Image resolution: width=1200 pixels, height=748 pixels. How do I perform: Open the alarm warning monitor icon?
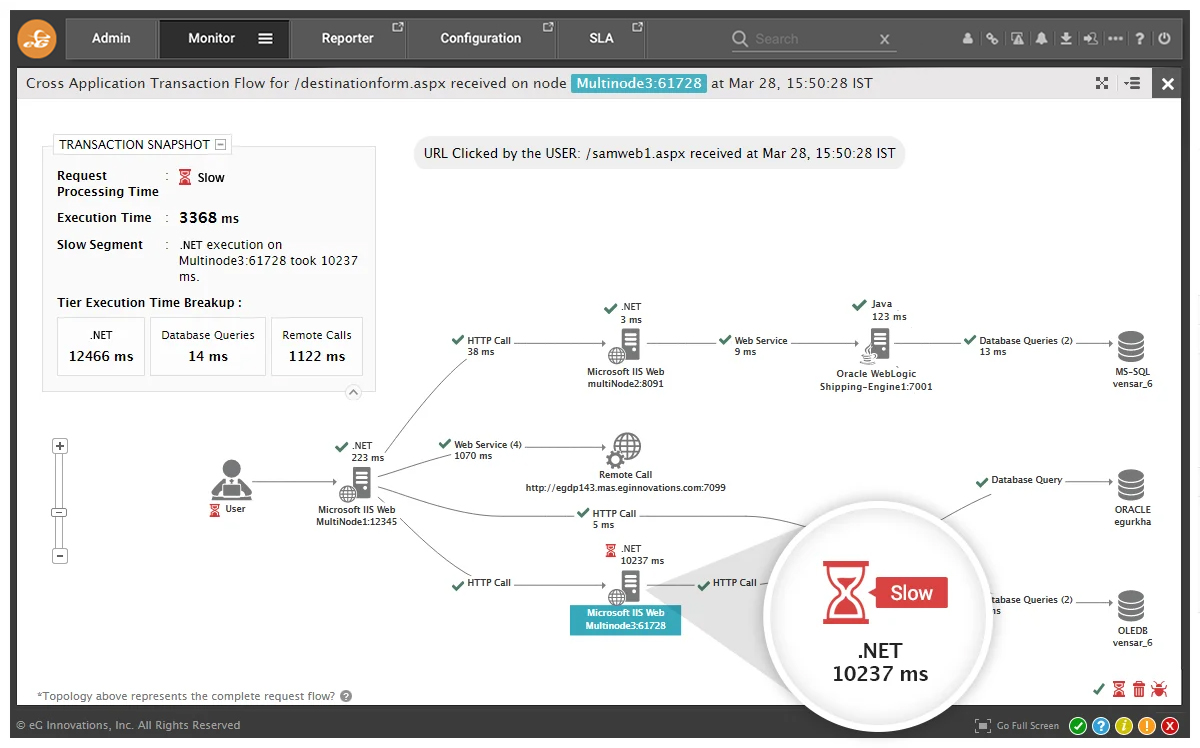(x=1017, y=39)
